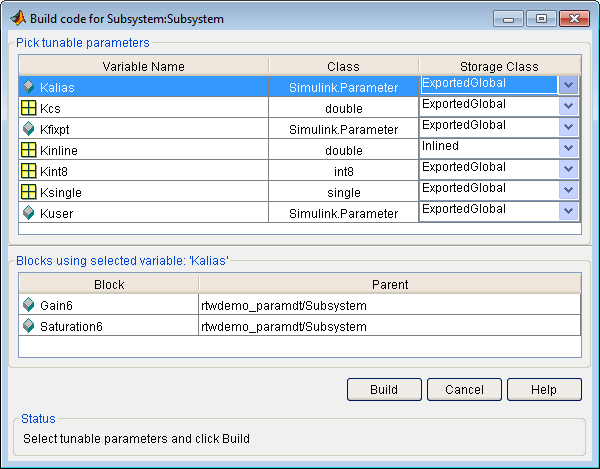600x469 pixels.
Task: Click Simulink.Parameter class cell for Kuser
Action: [x=343, y=214]
